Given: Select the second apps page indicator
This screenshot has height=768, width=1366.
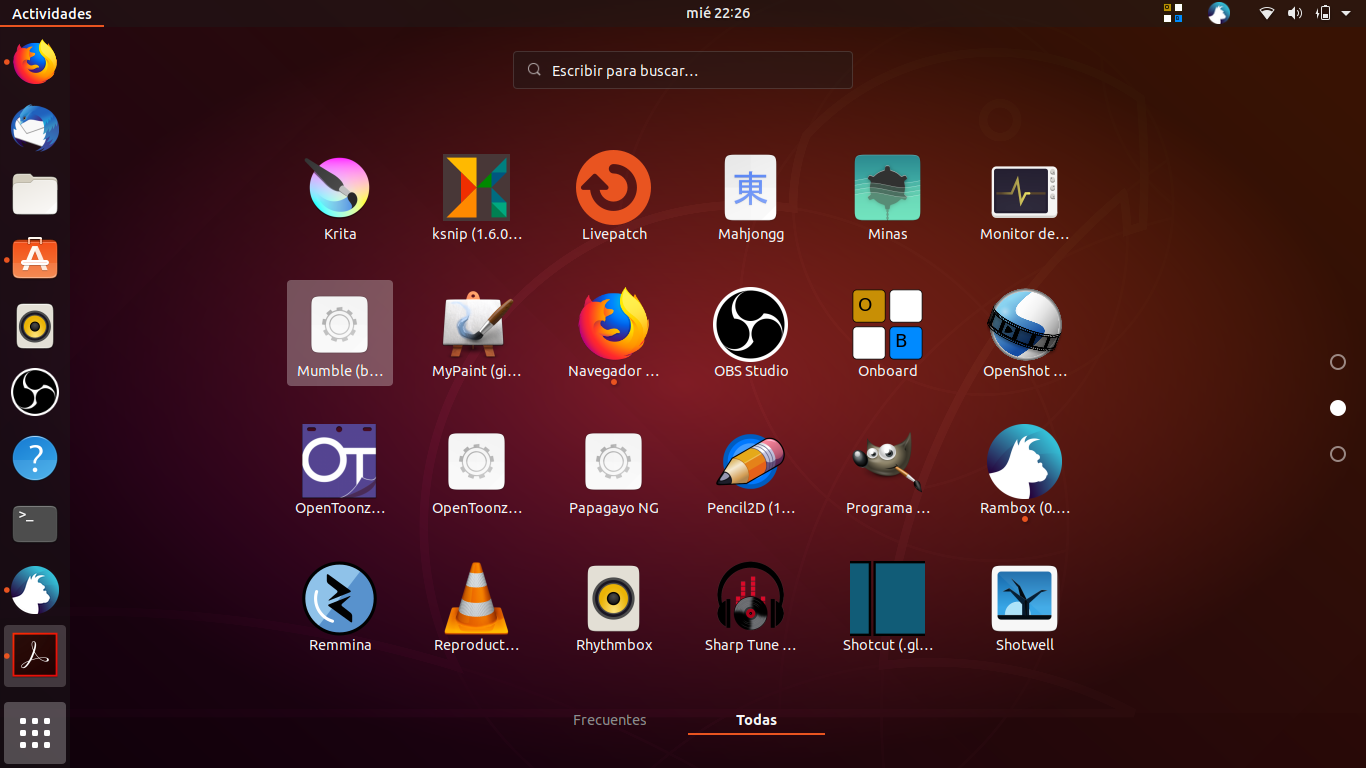Looking at the screenshot, I should coord(1338,408).
